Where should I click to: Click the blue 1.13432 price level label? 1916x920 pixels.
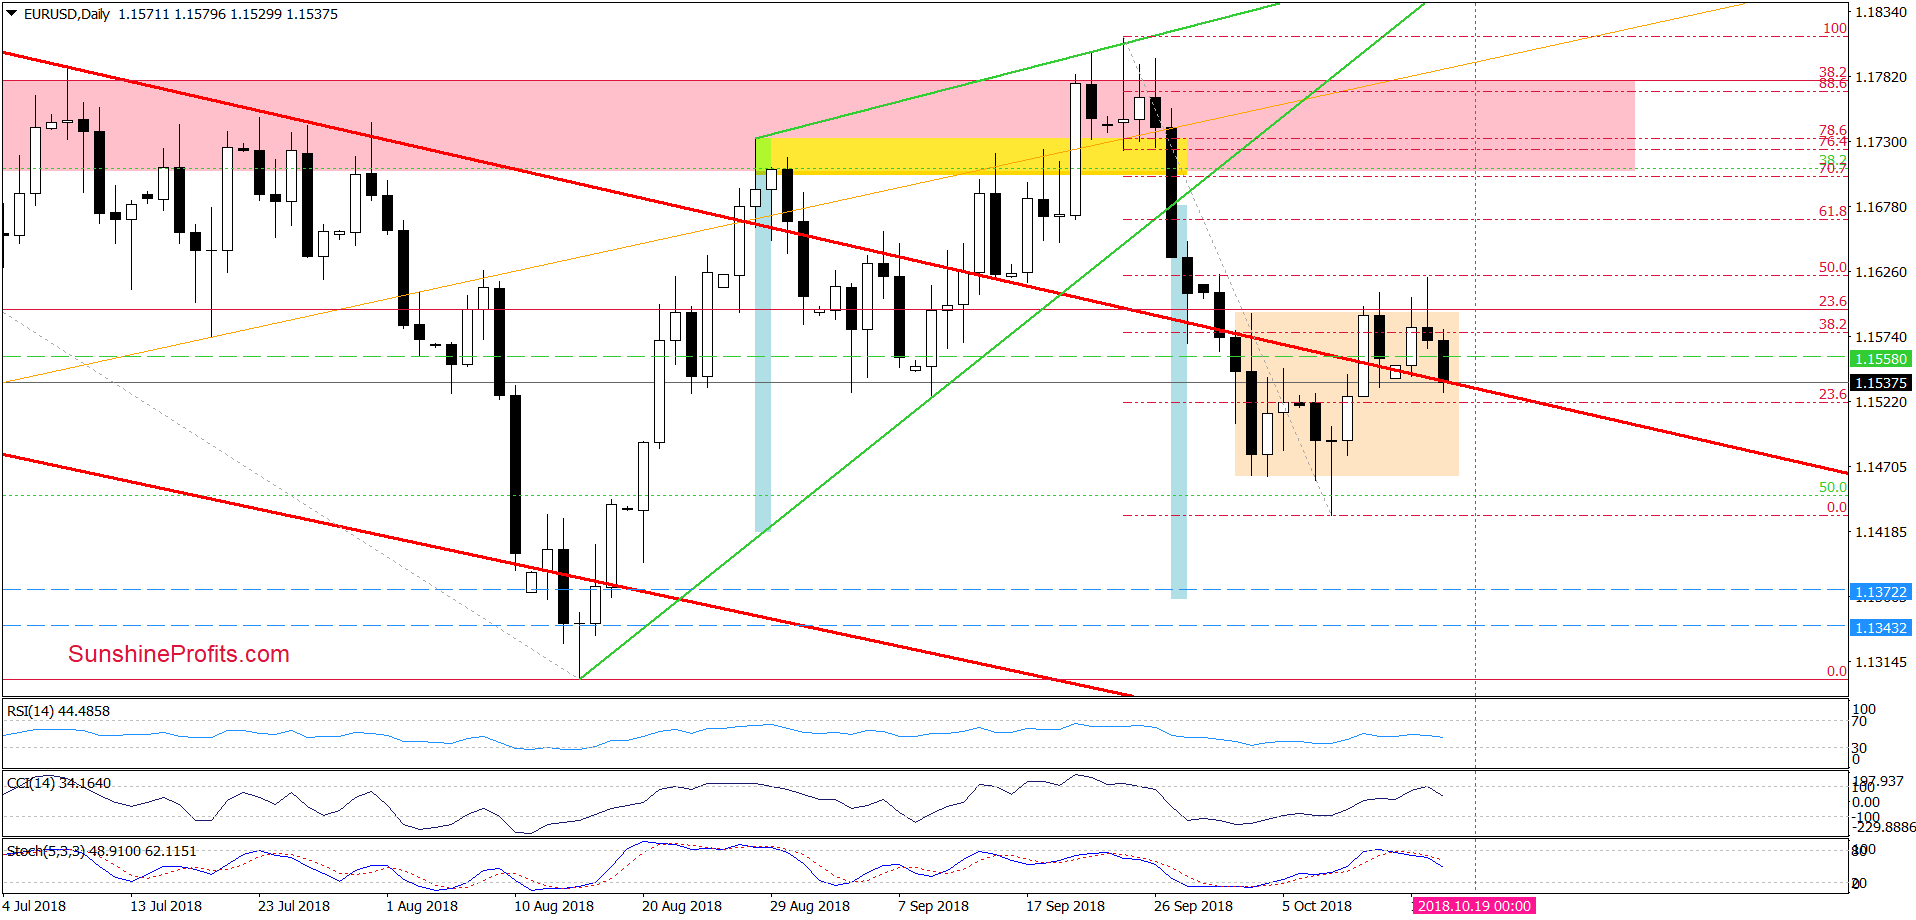coord(1881,628)
